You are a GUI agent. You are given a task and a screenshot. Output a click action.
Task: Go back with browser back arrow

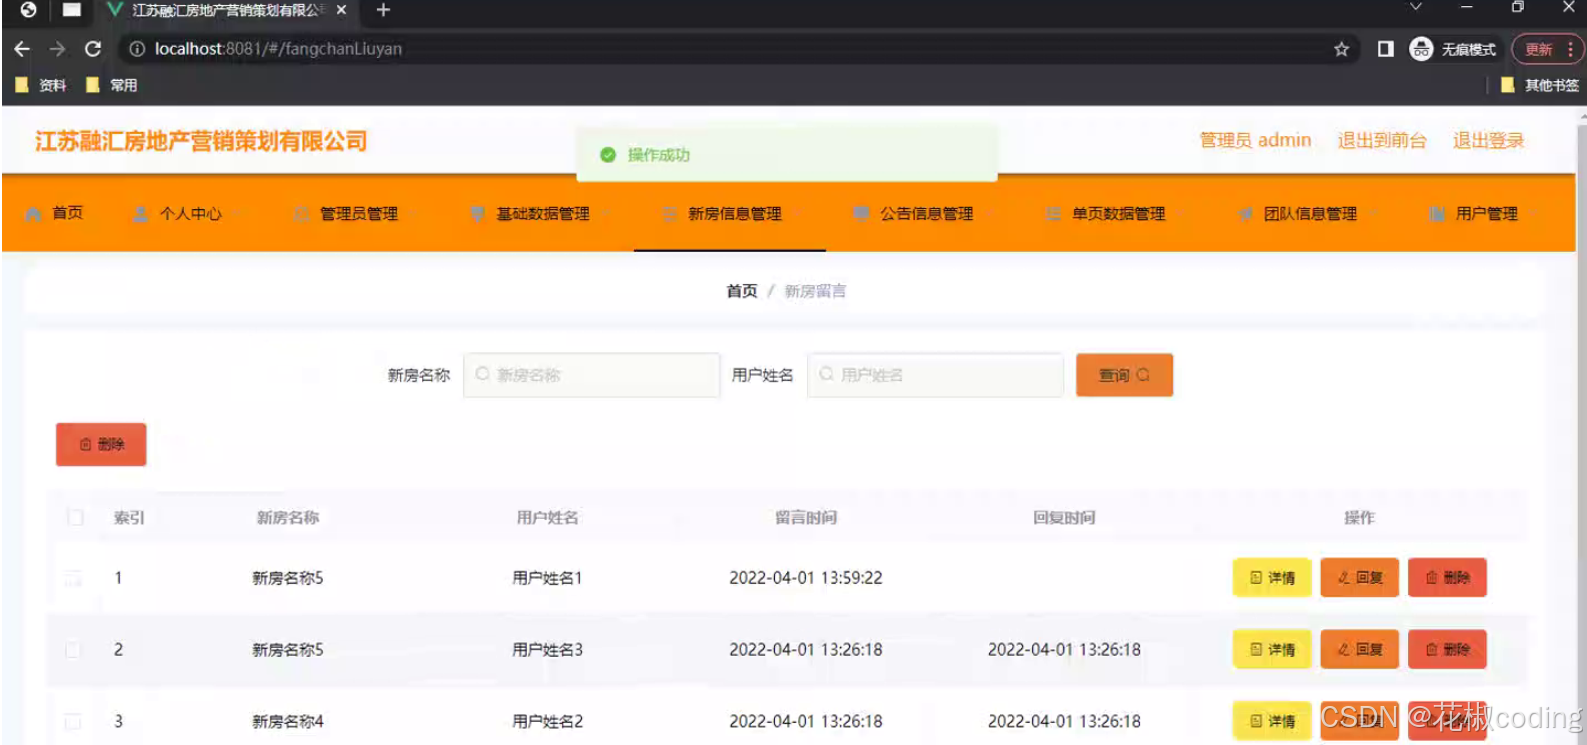(22, 49)
